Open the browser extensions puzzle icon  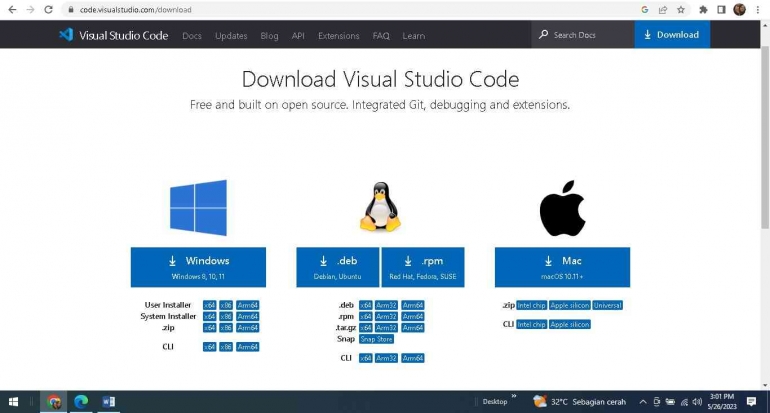703,10
